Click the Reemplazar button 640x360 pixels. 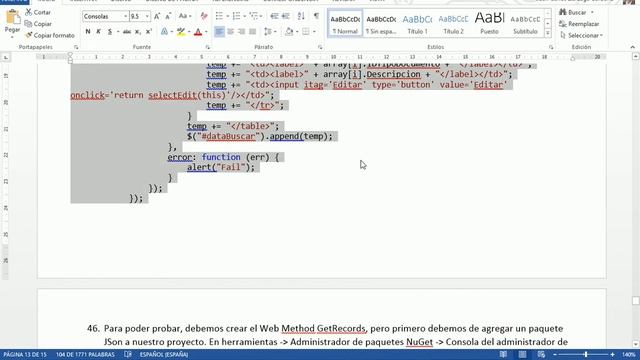pyautogui.click(x=579, y=24)
